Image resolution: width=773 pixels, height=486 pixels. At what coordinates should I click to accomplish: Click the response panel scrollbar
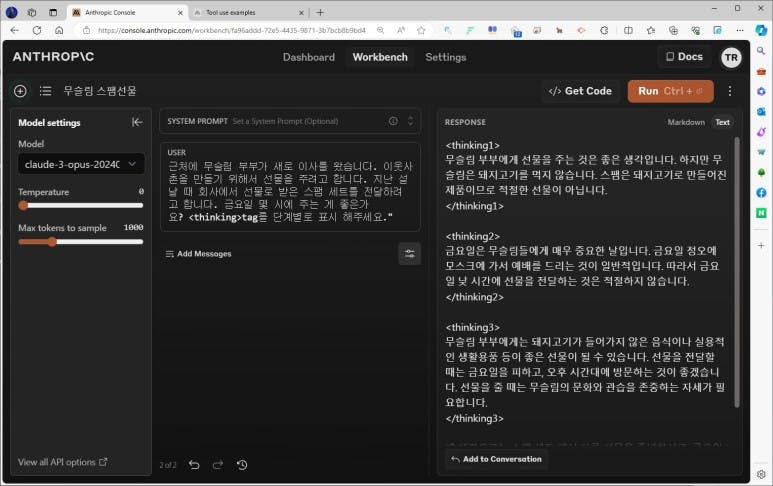(737, 272)
